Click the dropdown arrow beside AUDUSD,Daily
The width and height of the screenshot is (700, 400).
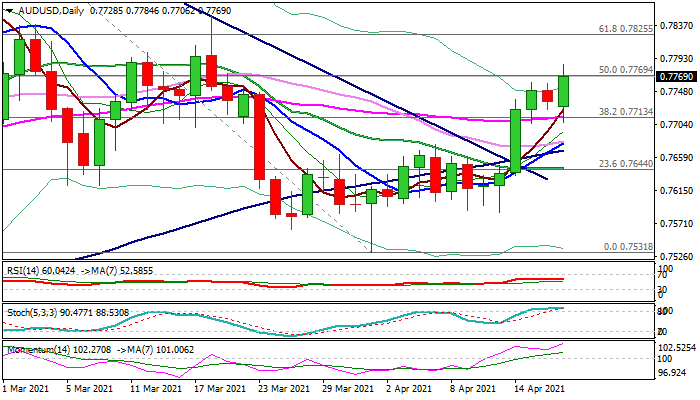click(7, 9)
